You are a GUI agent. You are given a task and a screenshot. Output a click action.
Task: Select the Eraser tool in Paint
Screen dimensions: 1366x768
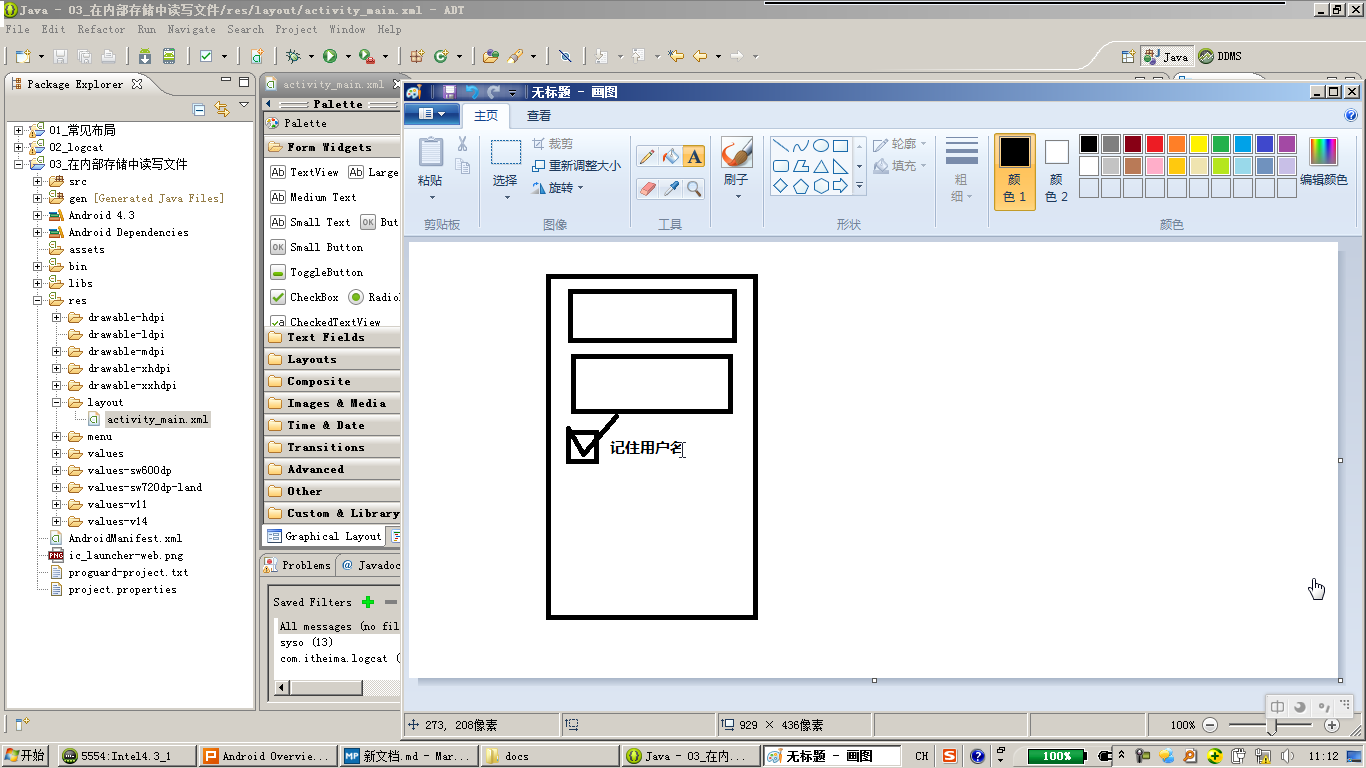647,188
